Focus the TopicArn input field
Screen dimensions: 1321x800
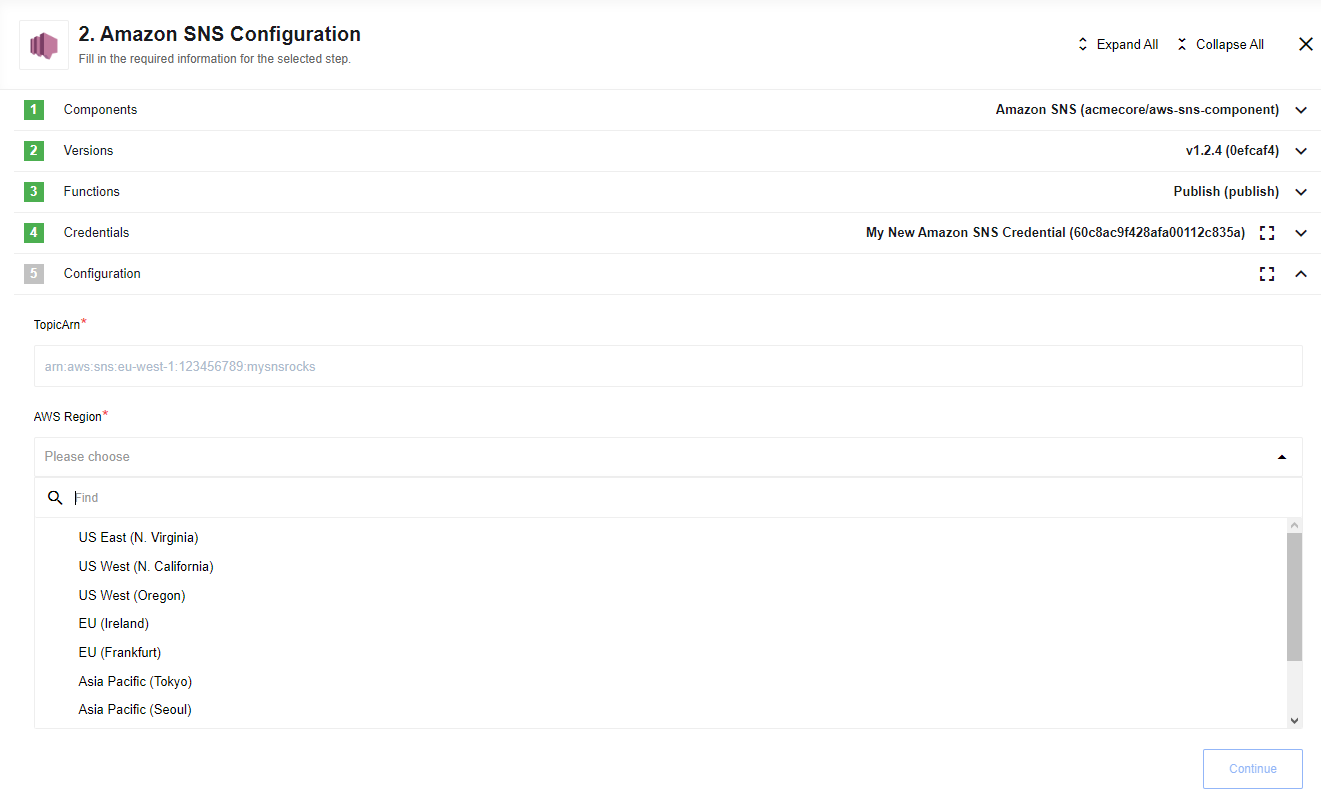point(668,366)
